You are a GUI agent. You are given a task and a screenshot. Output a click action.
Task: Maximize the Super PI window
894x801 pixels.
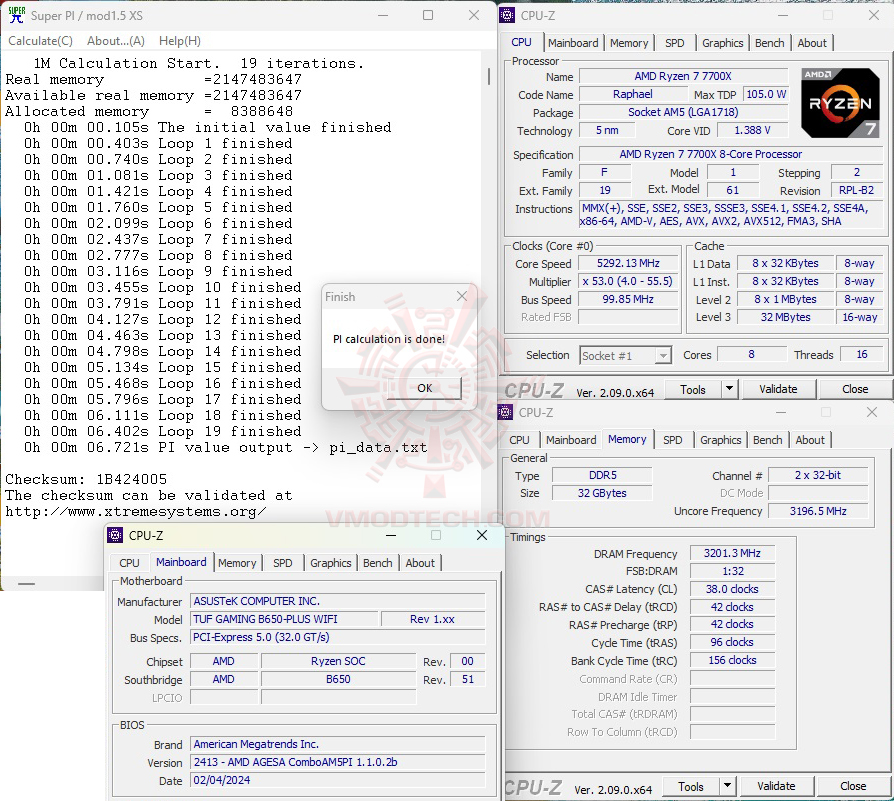[428, 15]
